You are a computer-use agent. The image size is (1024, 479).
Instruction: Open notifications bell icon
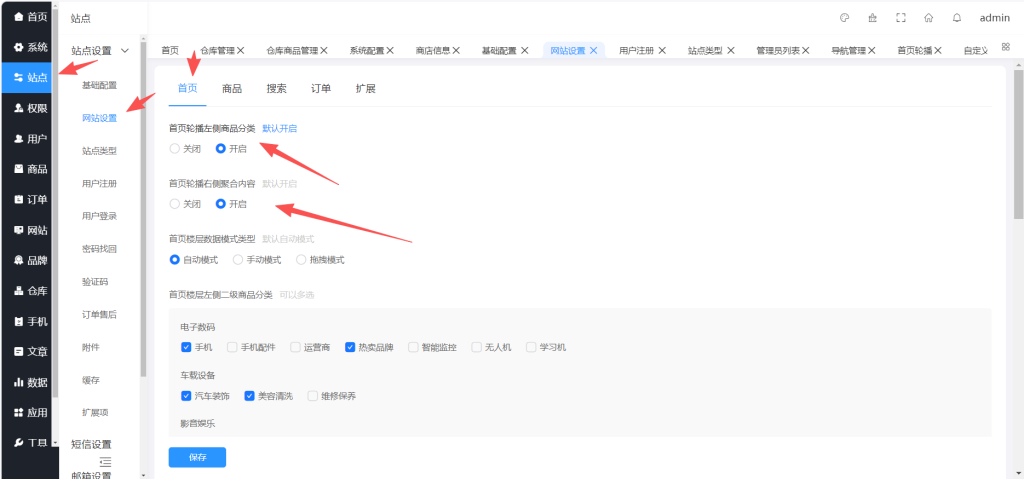click(x=957, y=18)
